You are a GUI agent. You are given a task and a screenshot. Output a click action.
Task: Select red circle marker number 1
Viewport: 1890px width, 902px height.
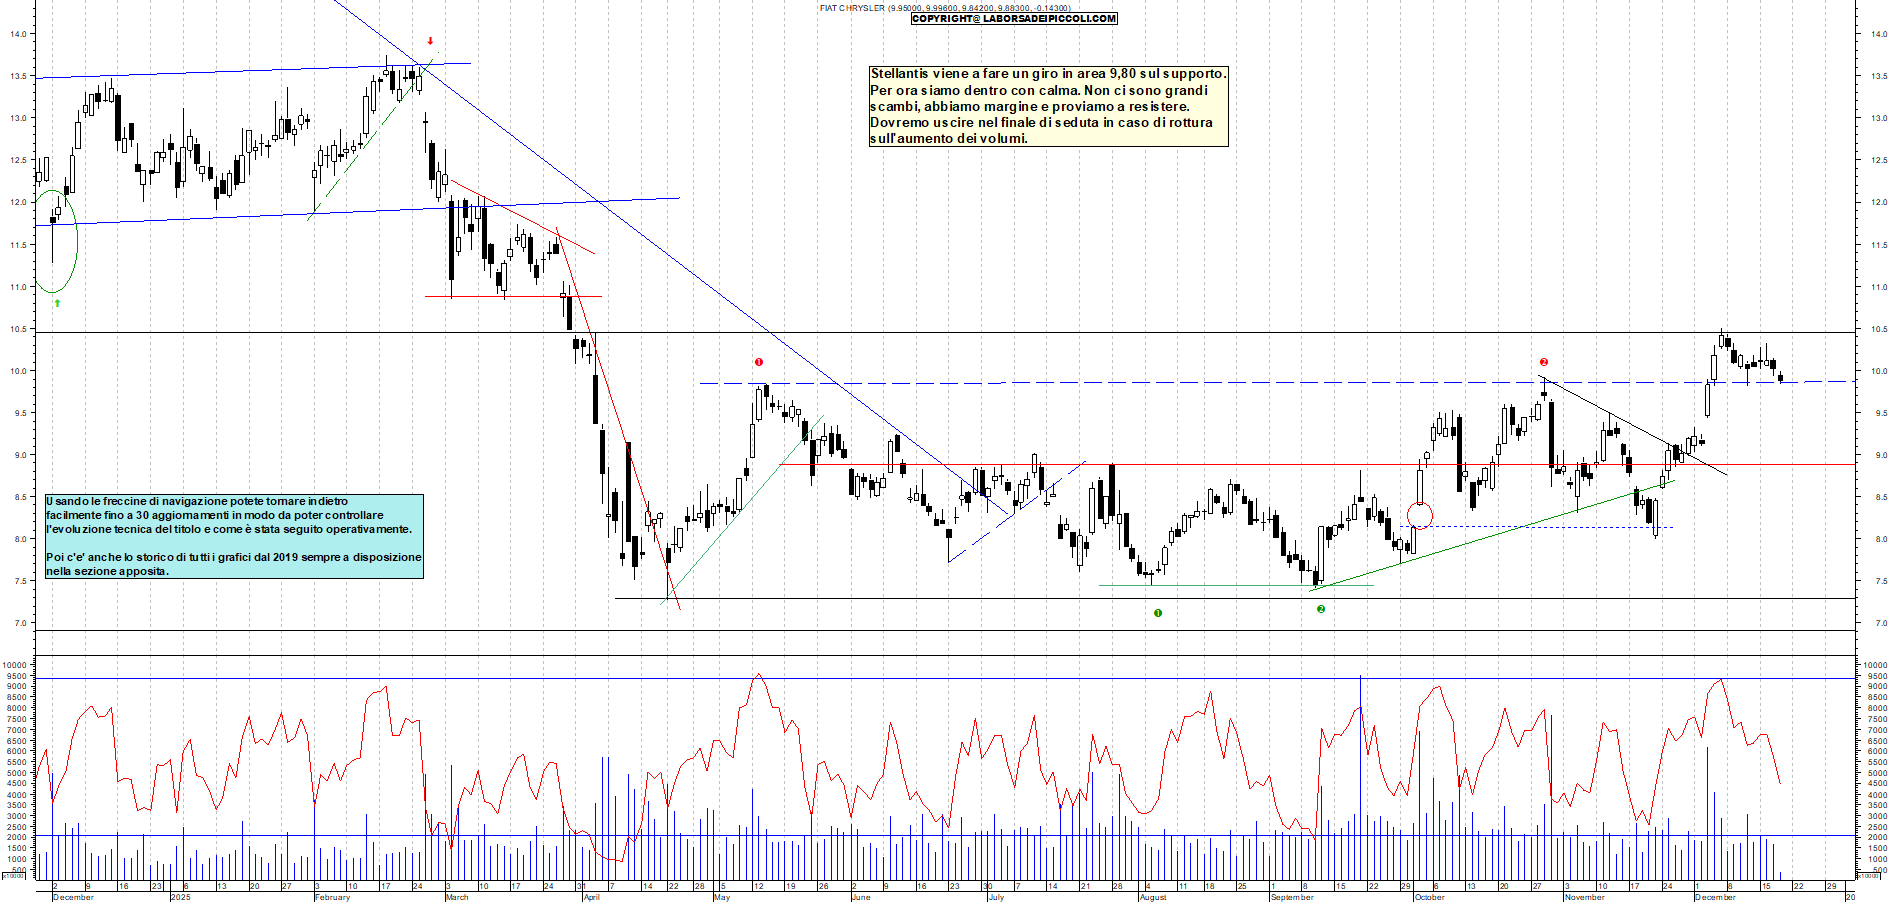(x=759, y=362)
